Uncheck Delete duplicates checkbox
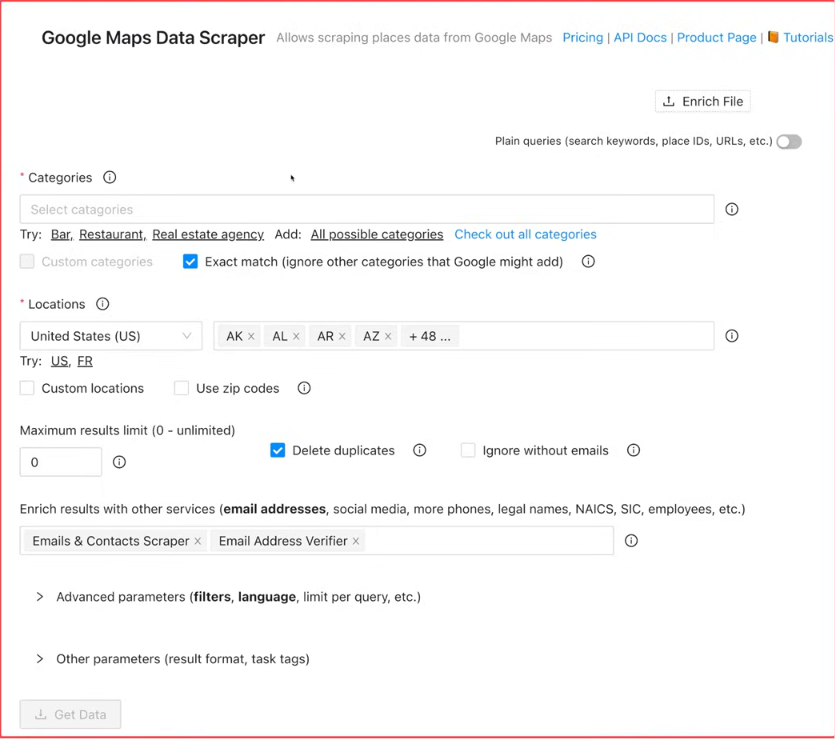835x739 pixels. (277, 450)
